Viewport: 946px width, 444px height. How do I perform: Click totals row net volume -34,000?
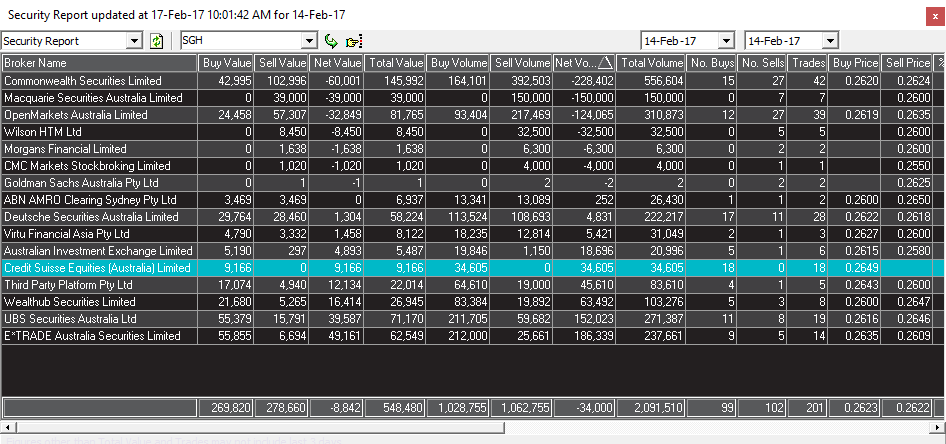tap(584, 408)
